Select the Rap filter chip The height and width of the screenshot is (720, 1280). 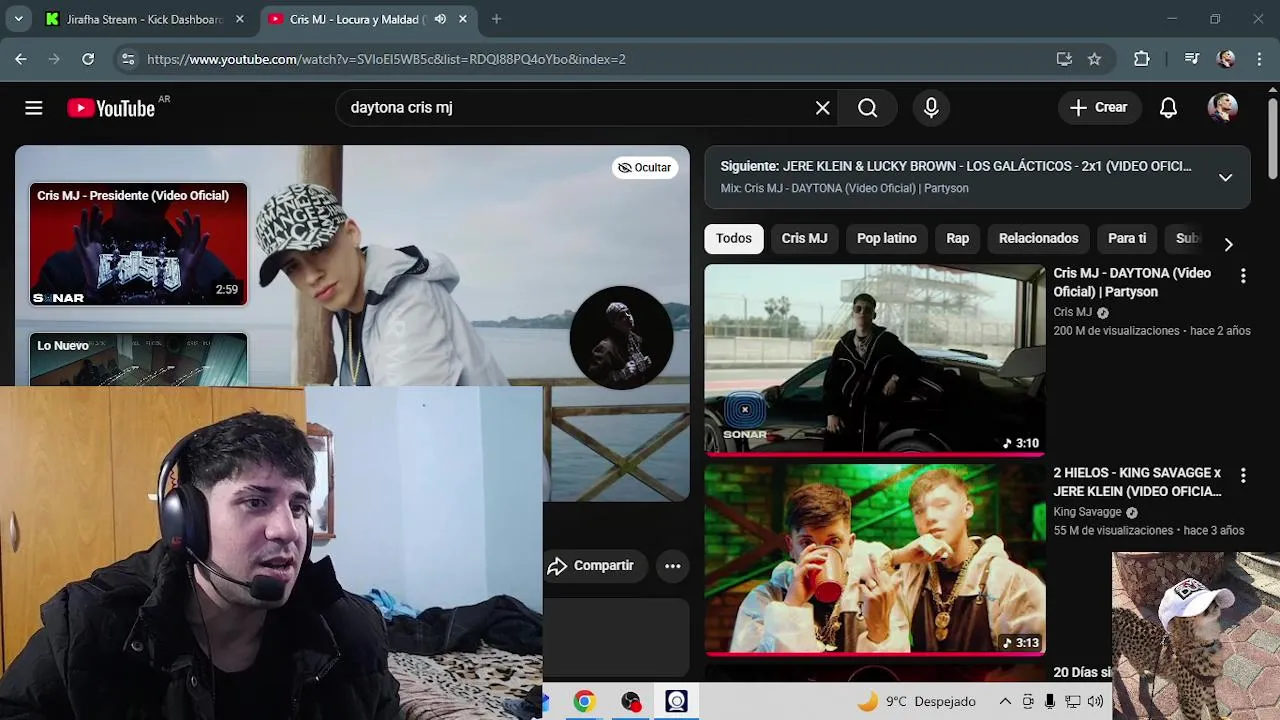(957, 238)
